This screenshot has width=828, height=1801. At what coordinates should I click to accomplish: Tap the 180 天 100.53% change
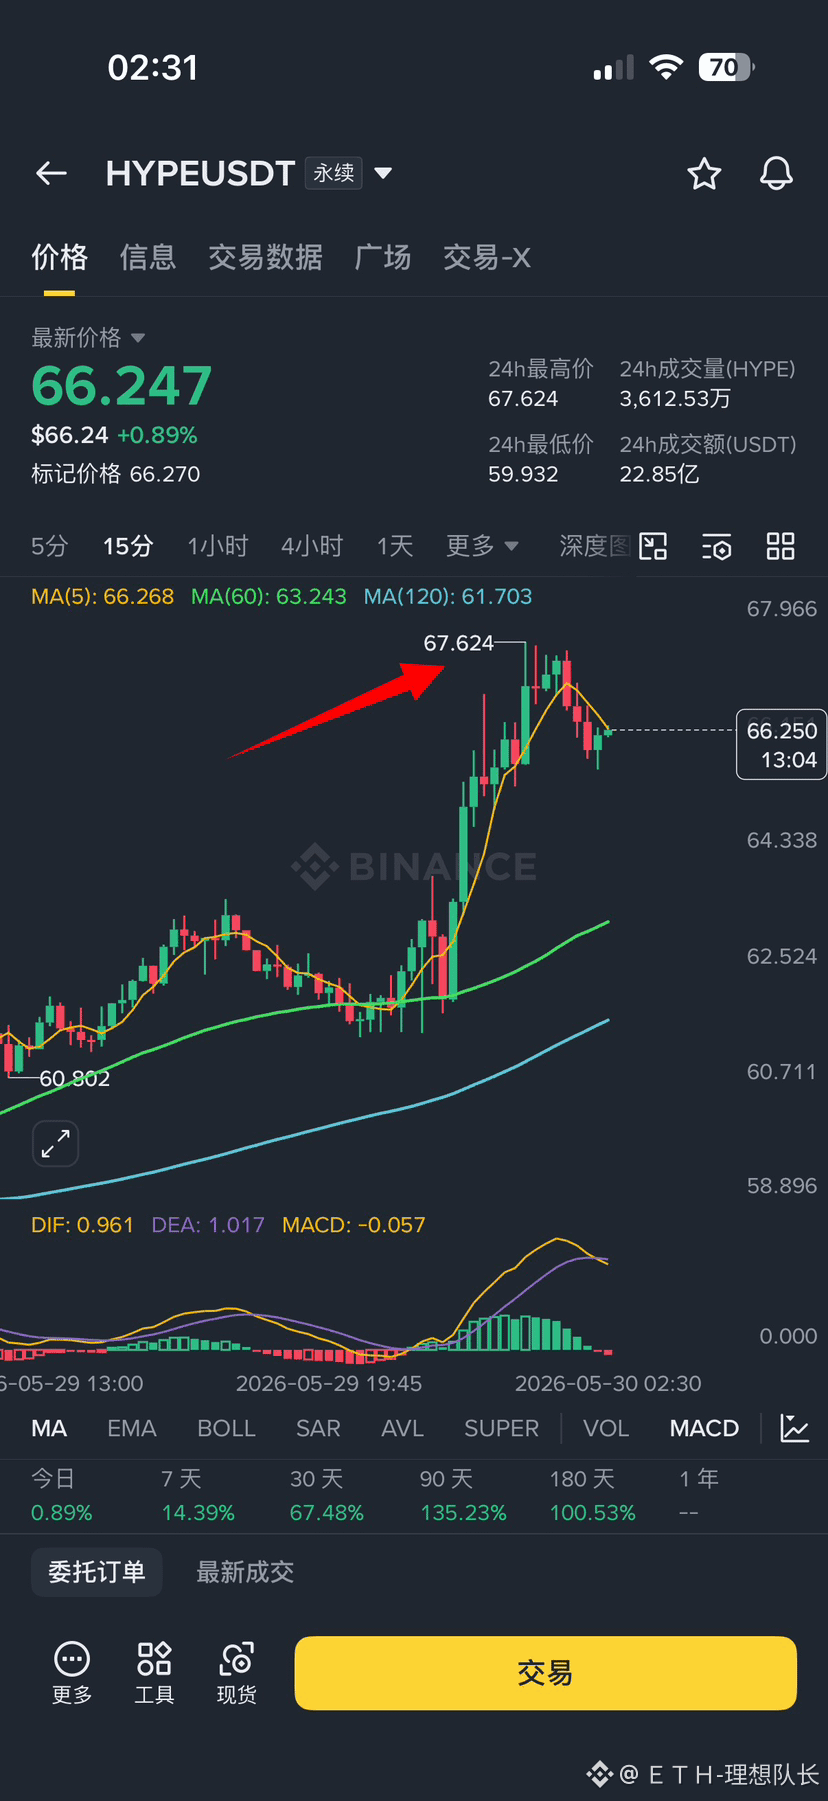[592, 1495]
